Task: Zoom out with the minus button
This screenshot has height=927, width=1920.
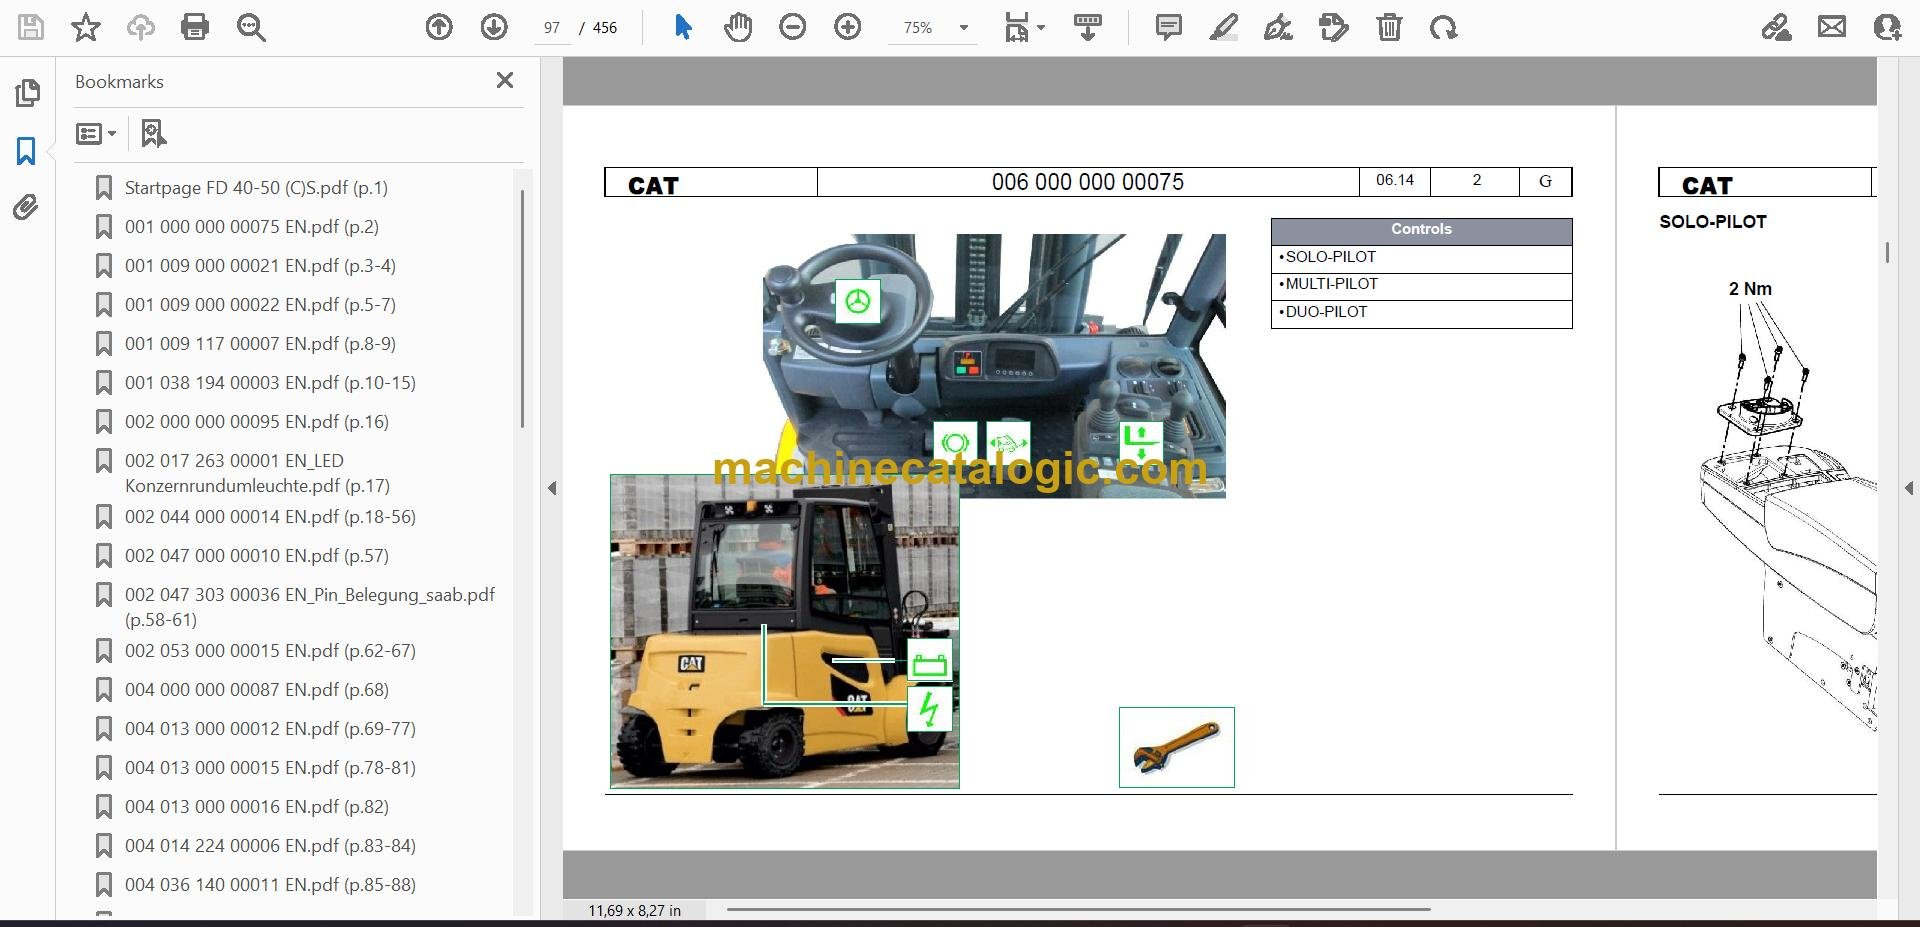Action: pos(793,27)
